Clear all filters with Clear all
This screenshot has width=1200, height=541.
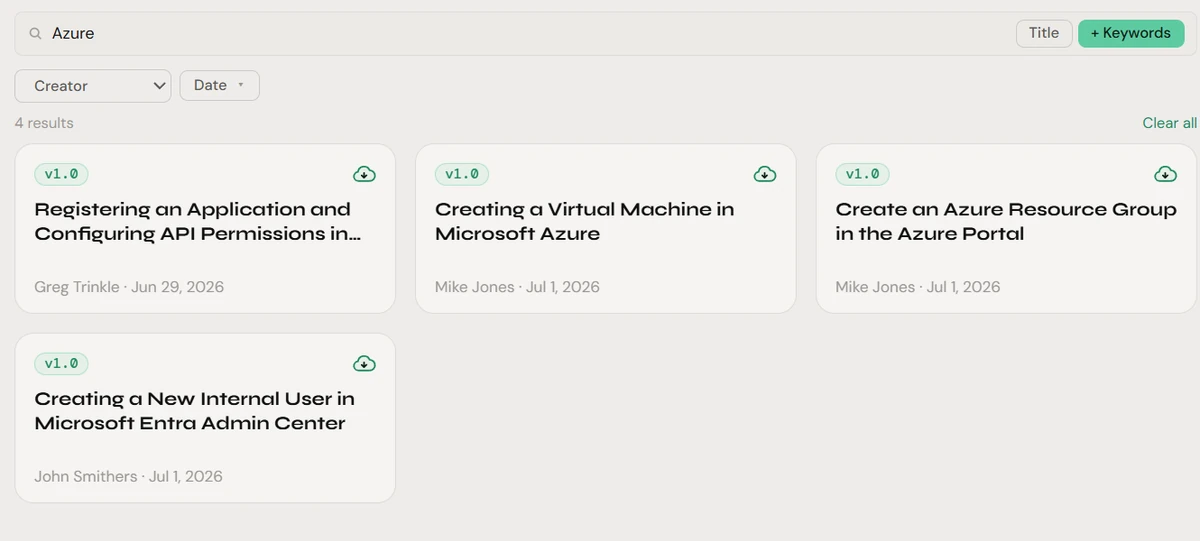tap(1169, 123)
